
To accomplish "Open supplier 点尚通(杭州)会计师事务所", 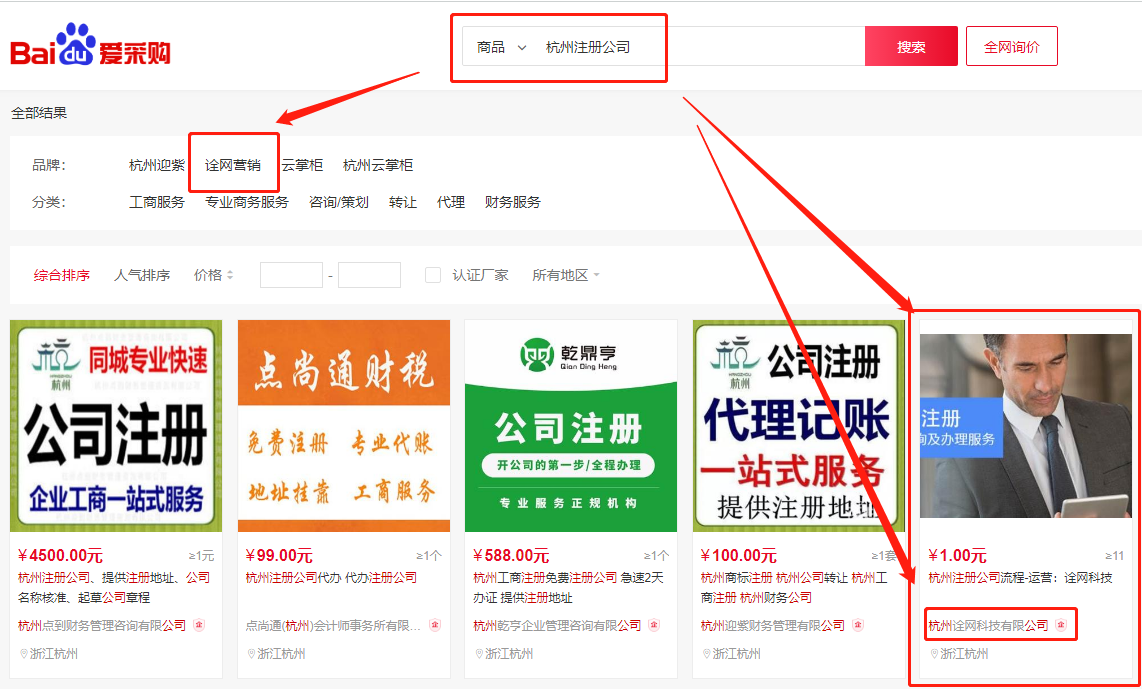I will 333,626.
